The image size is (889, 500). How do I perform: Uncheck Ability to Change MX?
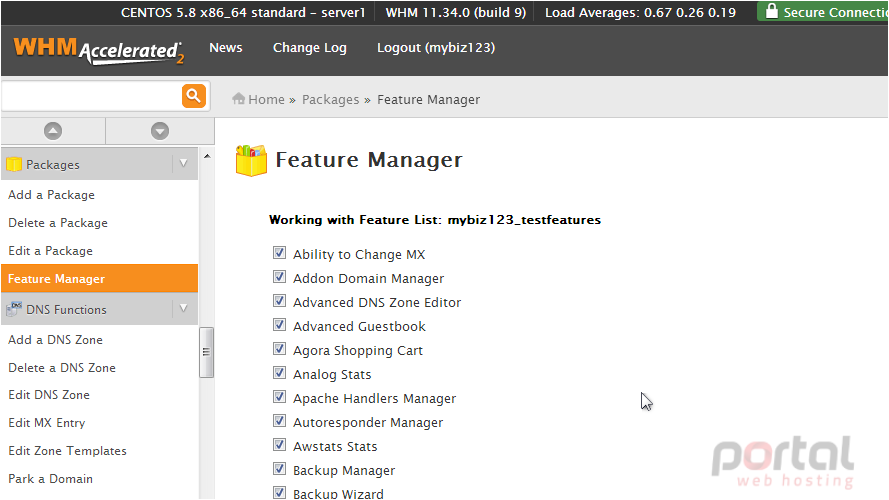coord(279,252)
